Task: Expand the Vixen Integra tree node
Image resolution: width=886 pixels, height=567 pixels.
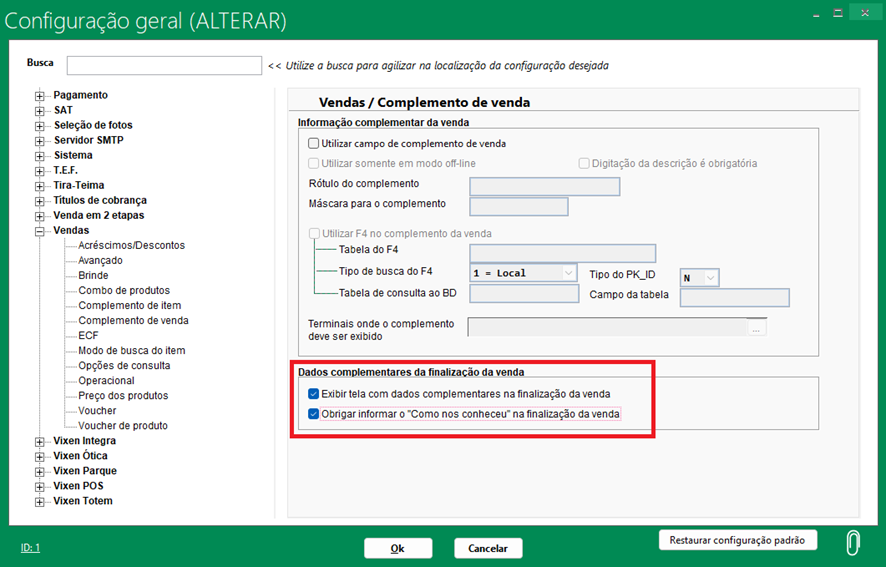Action: 41,441
